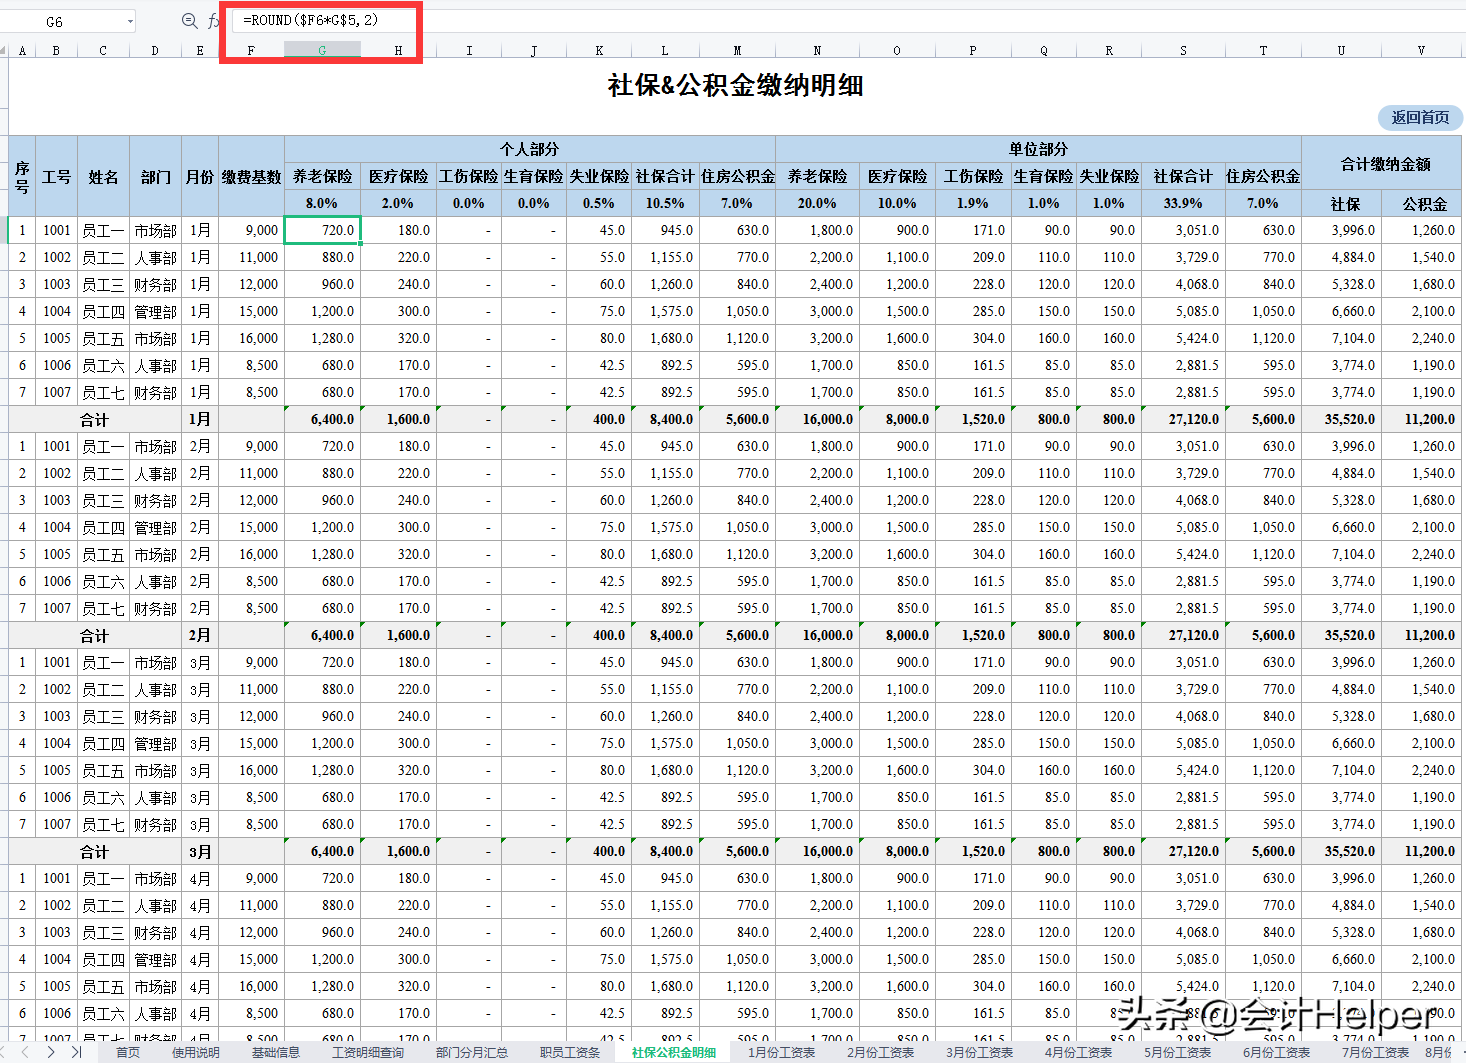Open the 1月份工资表 sheet tab

tap(782, 1052)
